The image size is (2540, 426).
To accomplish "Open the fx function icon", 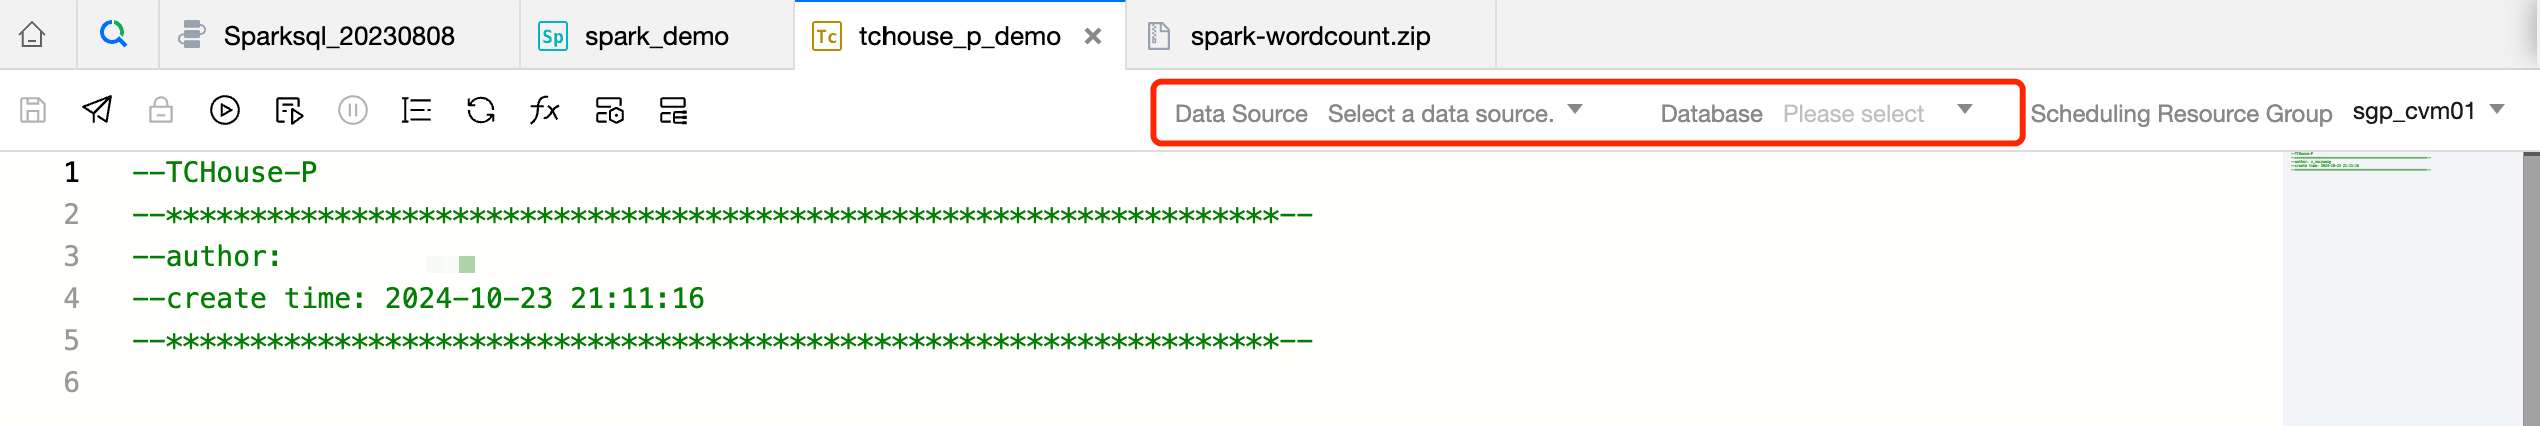I will (544, 110).
